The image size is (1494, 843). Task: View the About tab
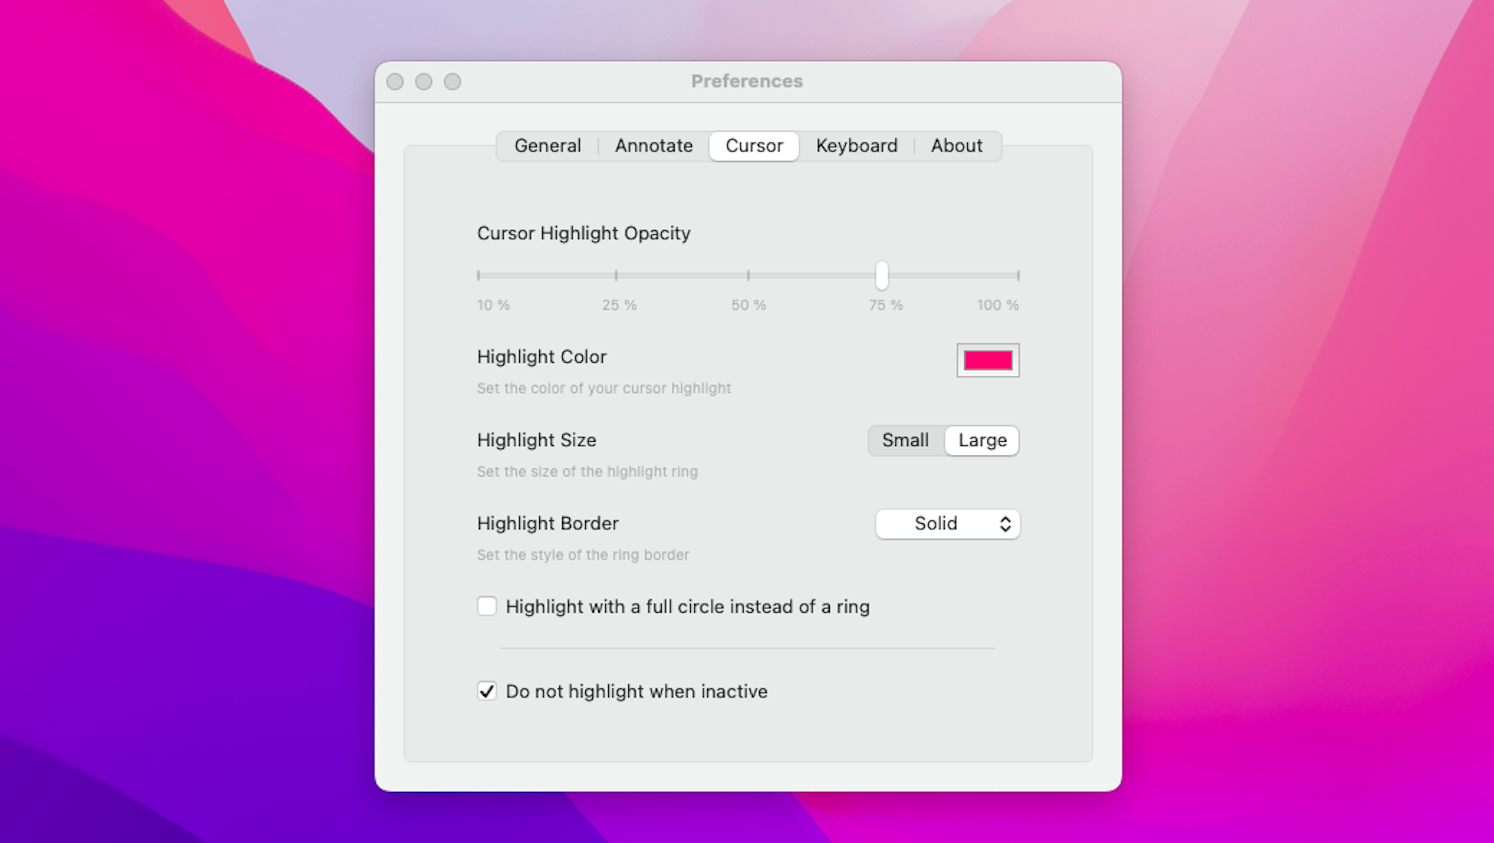tap(956, 145)
